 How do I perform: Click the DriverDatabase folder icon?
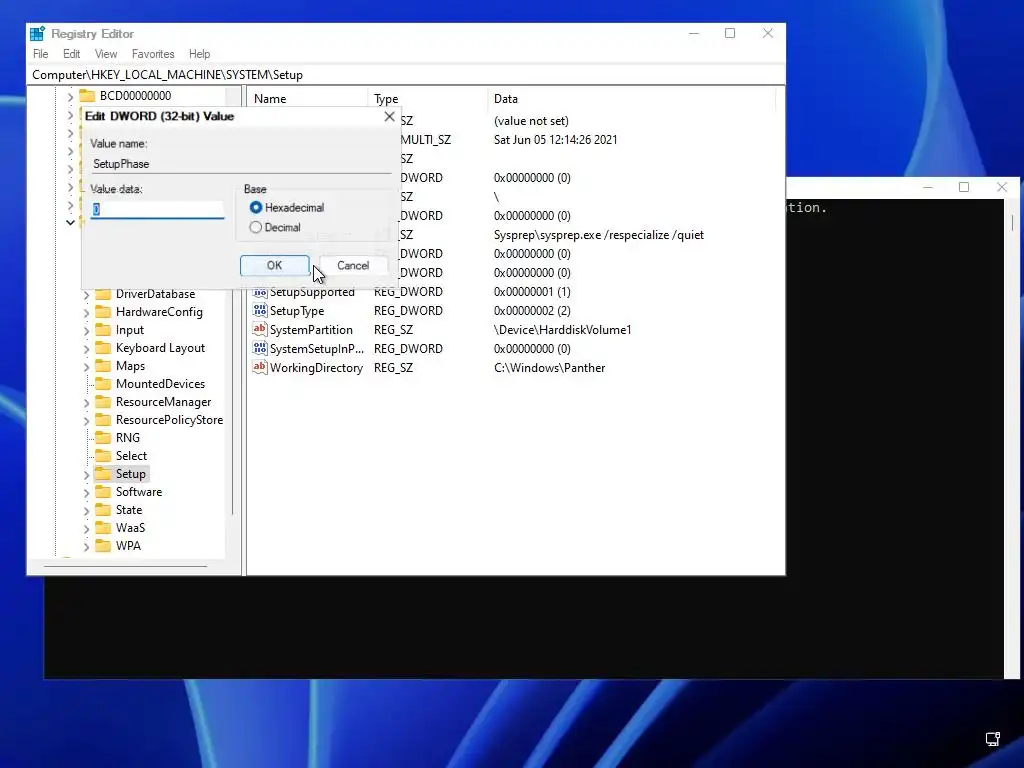point(103,294)
